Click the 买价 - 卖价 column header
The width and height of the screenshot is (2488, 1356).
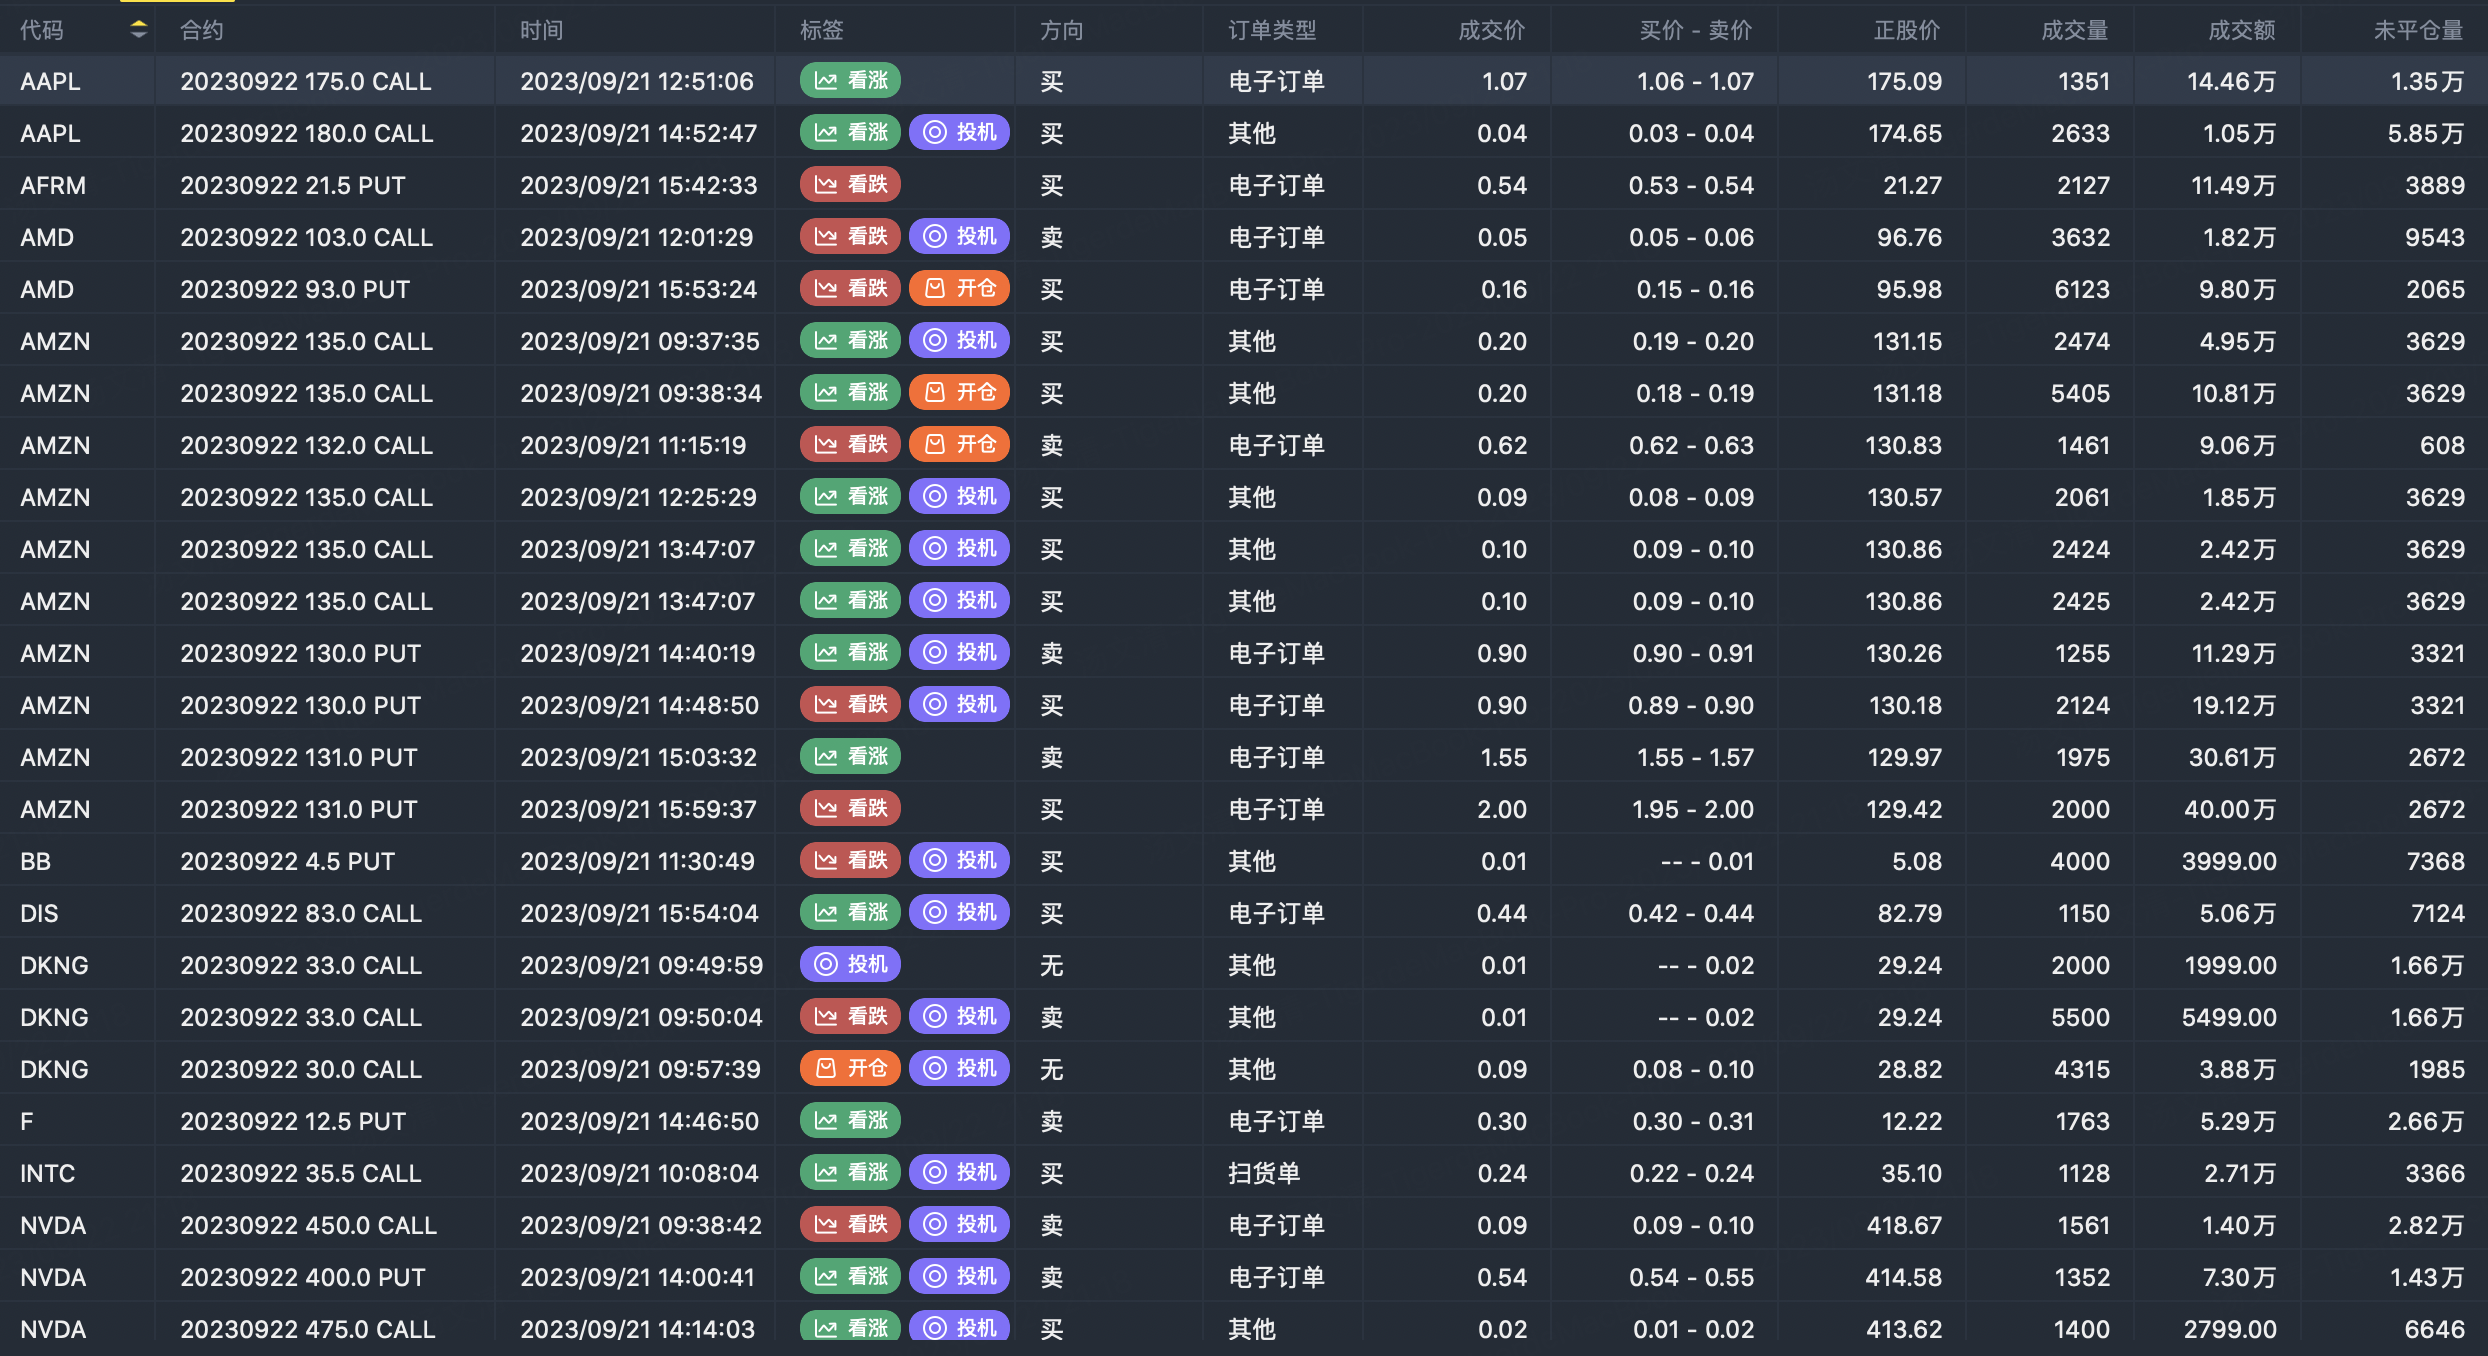tap(1696, 30)
